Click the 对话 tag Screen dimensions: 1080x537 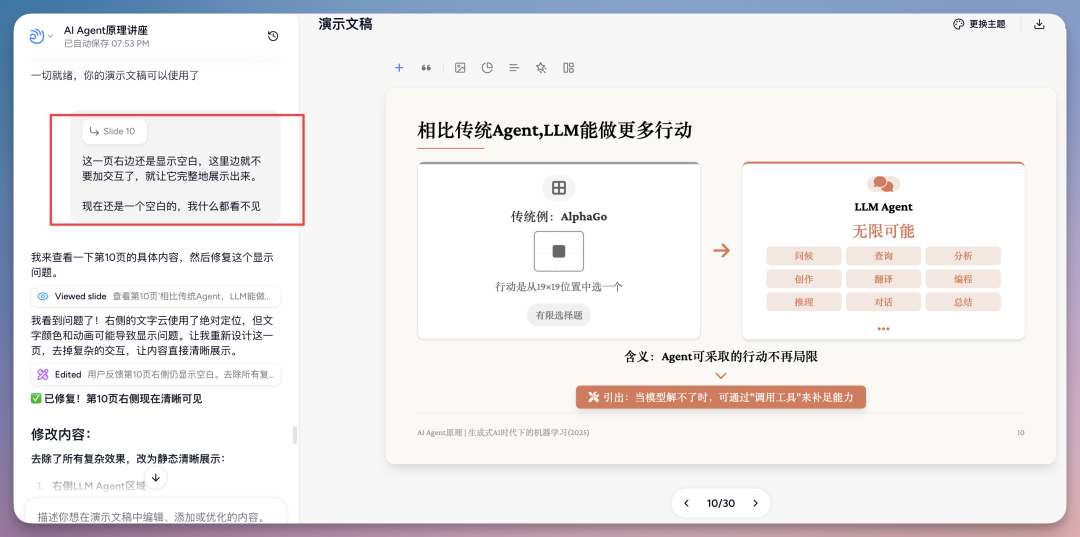(x=884, y=302)
